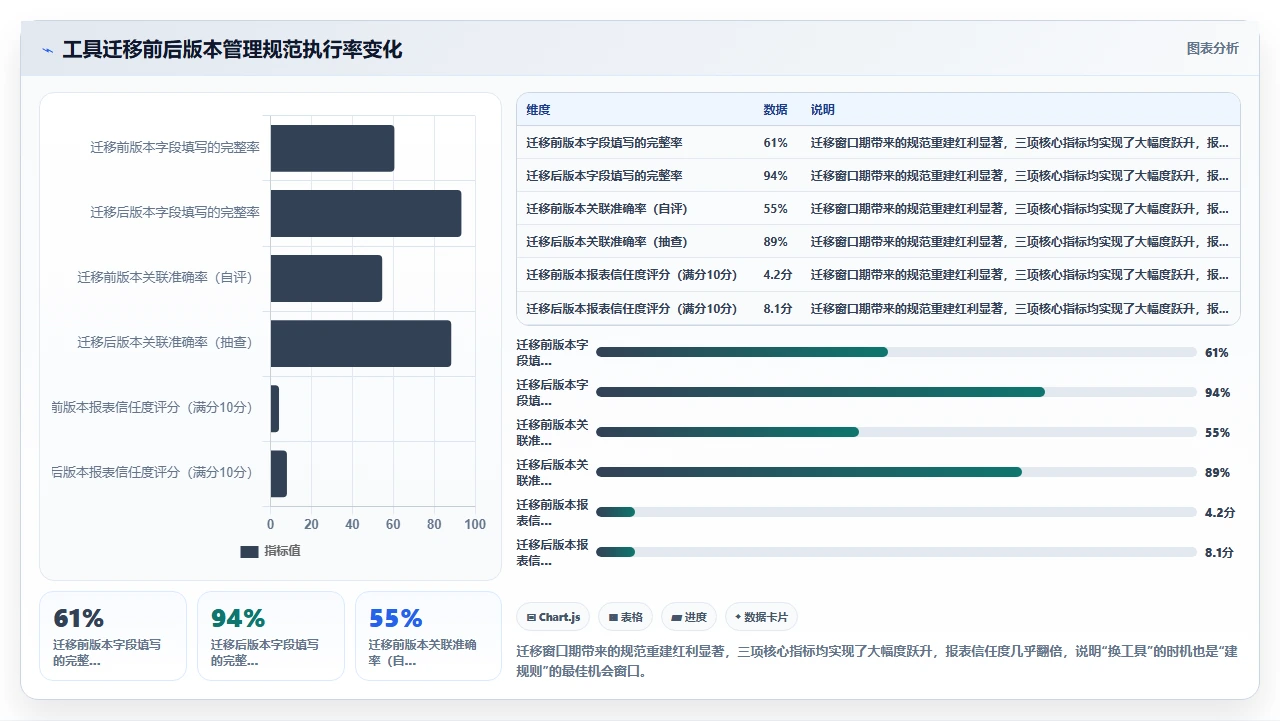Click the 4.2分 value in the table
The height and width of the screenshot is (721, 1280).
[778, 275]
